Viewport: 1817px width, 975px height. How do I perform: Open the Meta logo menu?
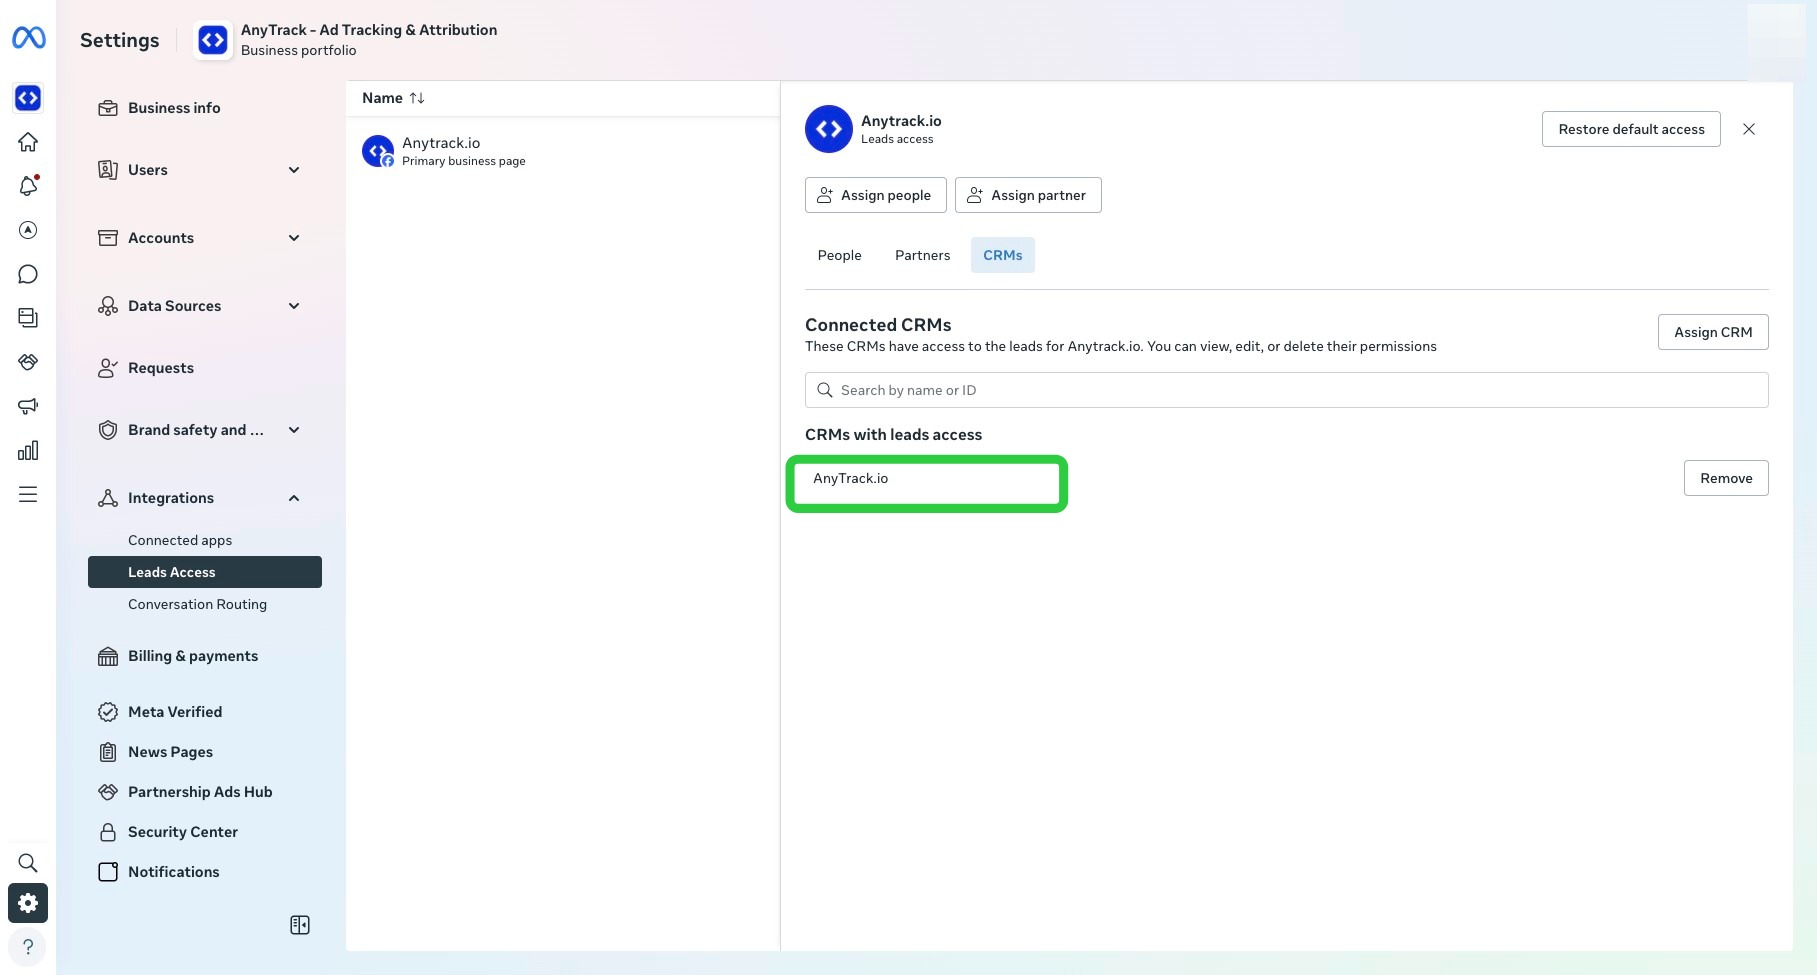(x=28, y=38)
